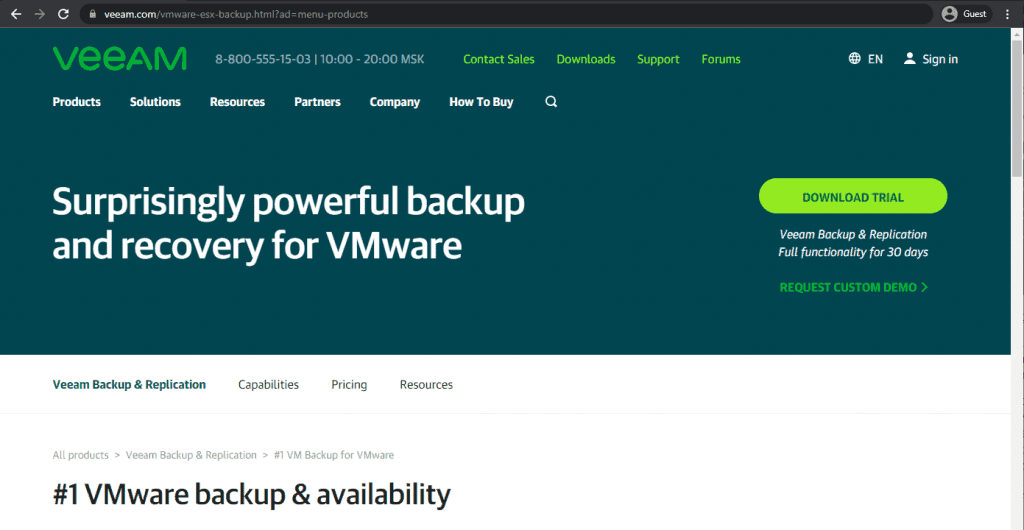1024x530 pixels.
Task: Open Chrome three-dot menu
Action: coord(1008,14)
